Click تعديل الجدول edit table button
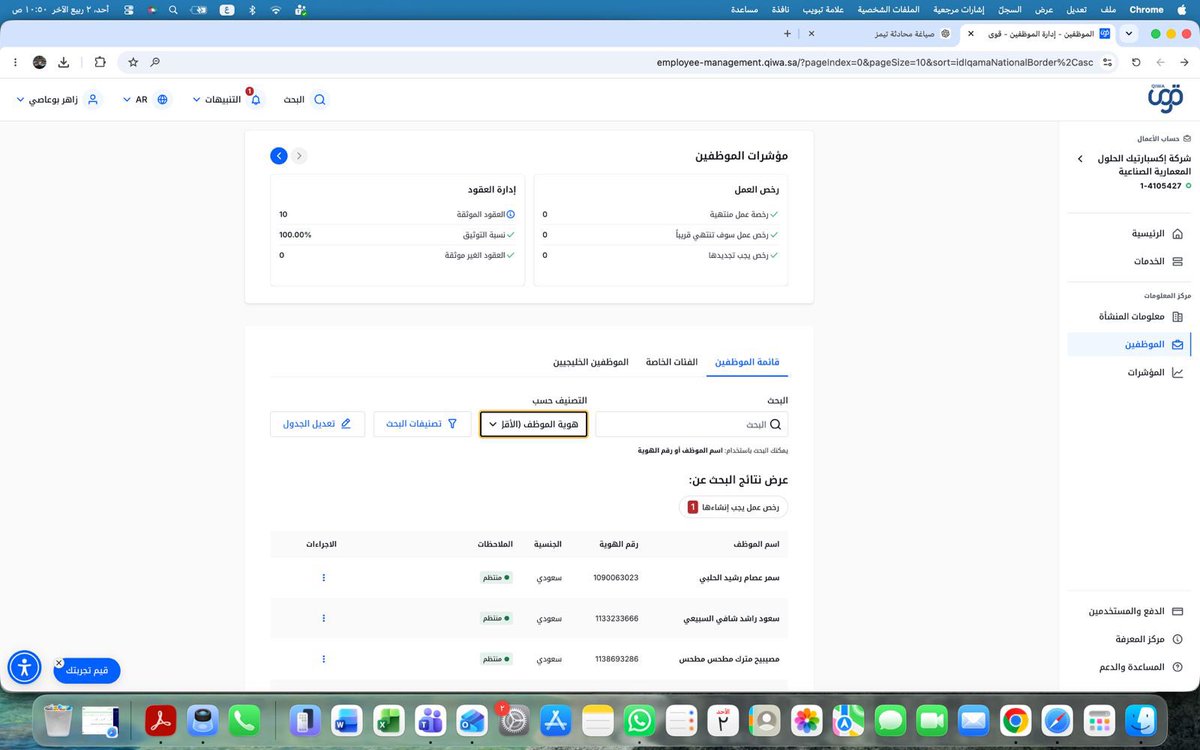 pyautogui.click(x=317, y=424)
